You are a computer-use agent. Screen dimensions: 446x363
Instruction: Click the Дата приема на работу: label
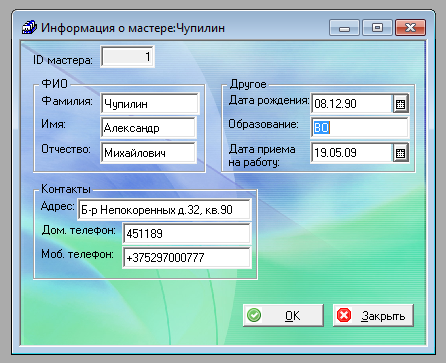[x=262, y=156]
